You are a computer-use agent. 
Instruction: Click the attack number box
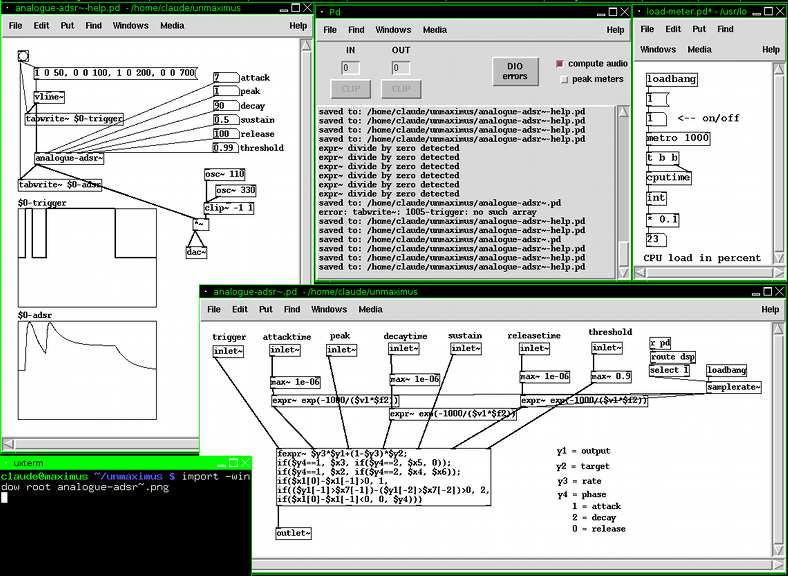coord(226,77)
